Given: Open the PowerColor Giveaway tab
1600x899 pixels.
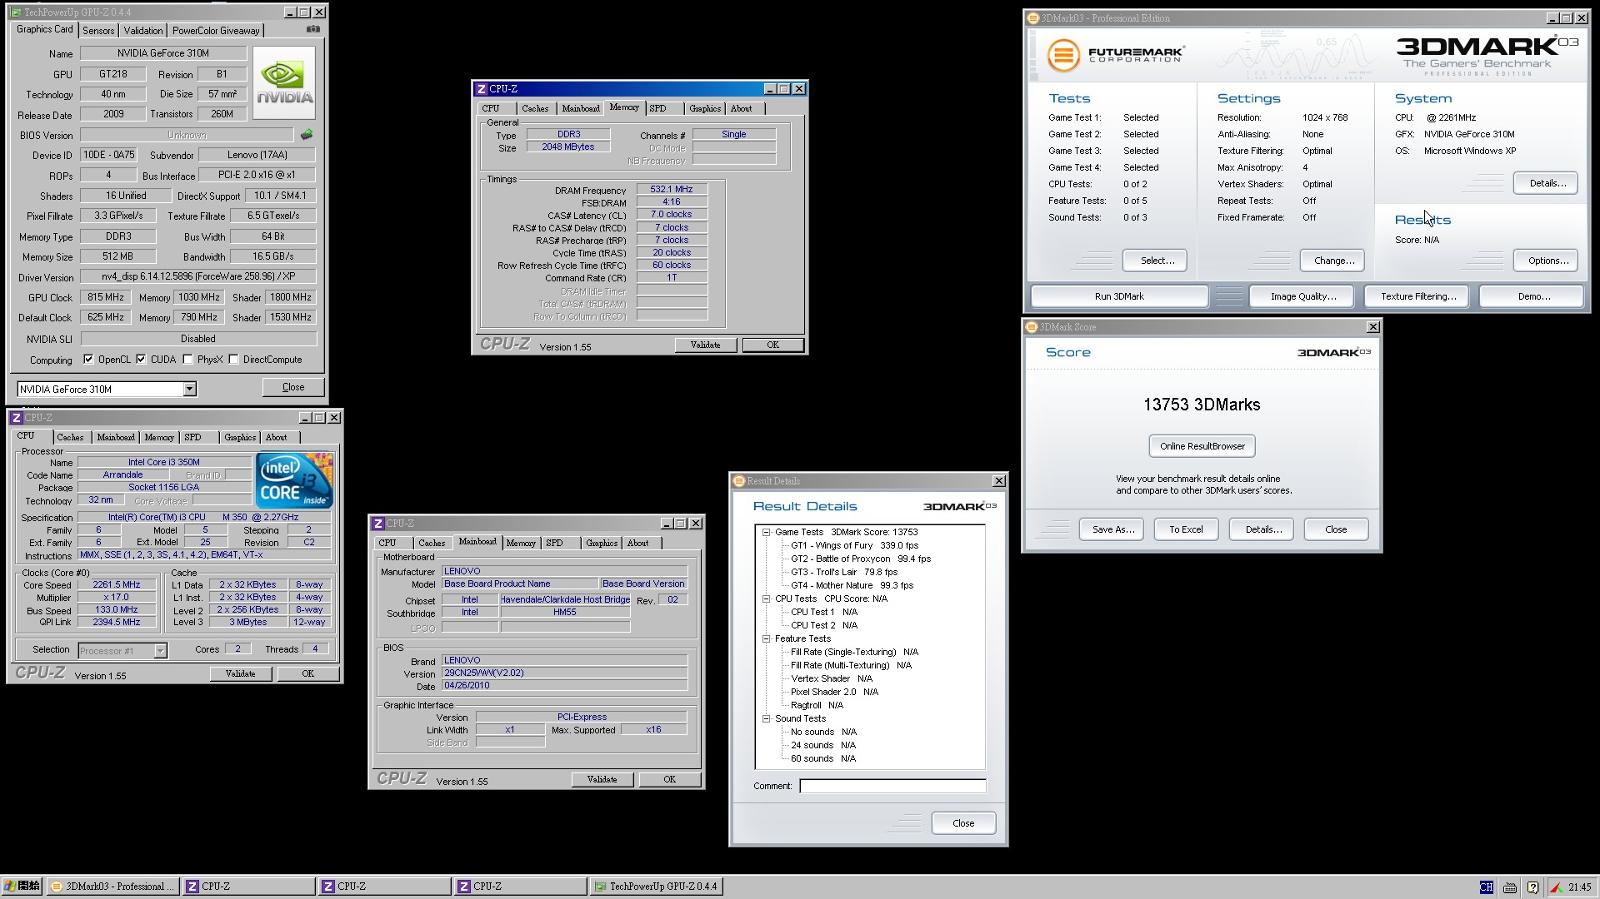Looking at the screenshot, I should 216,30.
